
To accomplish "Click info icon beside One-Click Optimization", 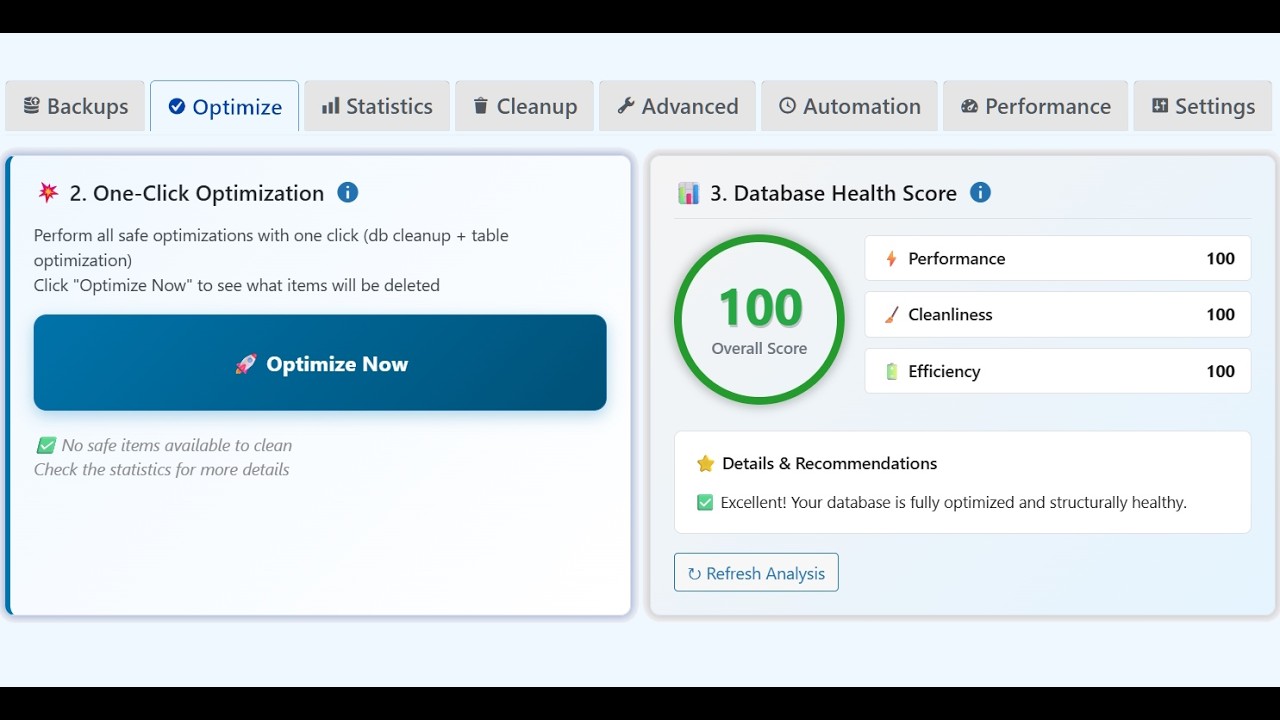I will [347, 192].
